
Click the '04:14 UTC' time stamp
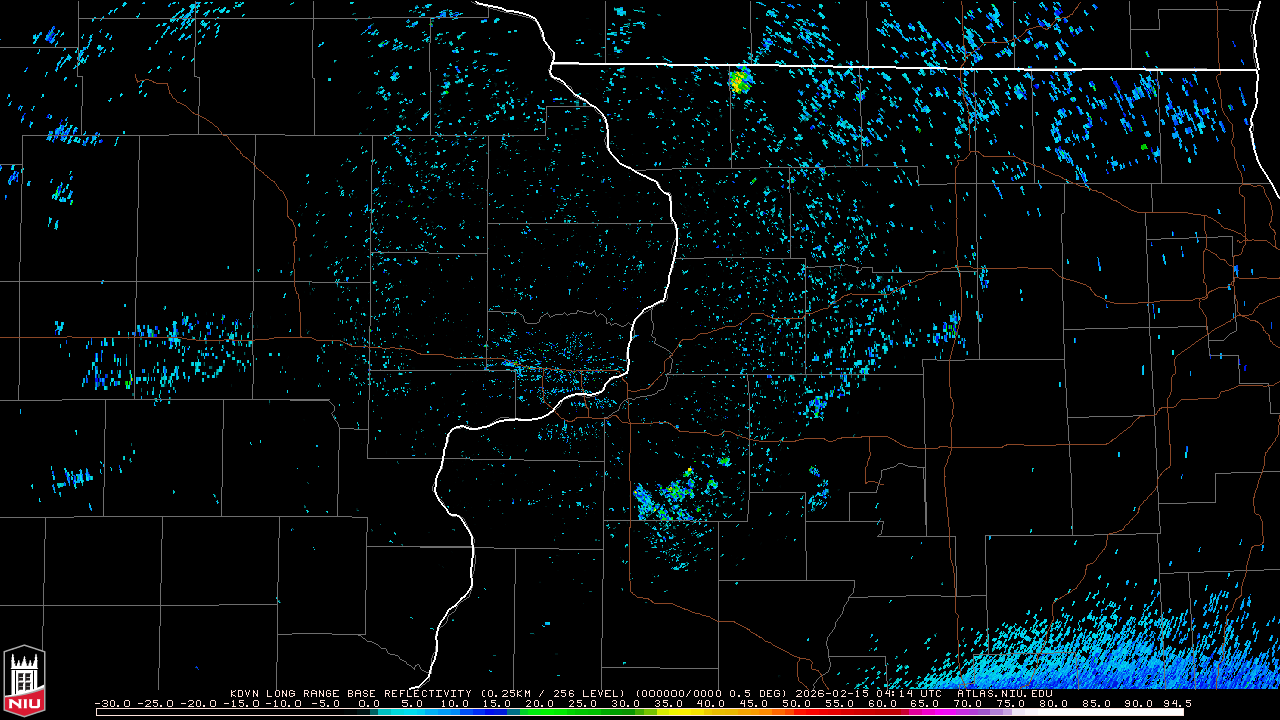tap(909, 693)
